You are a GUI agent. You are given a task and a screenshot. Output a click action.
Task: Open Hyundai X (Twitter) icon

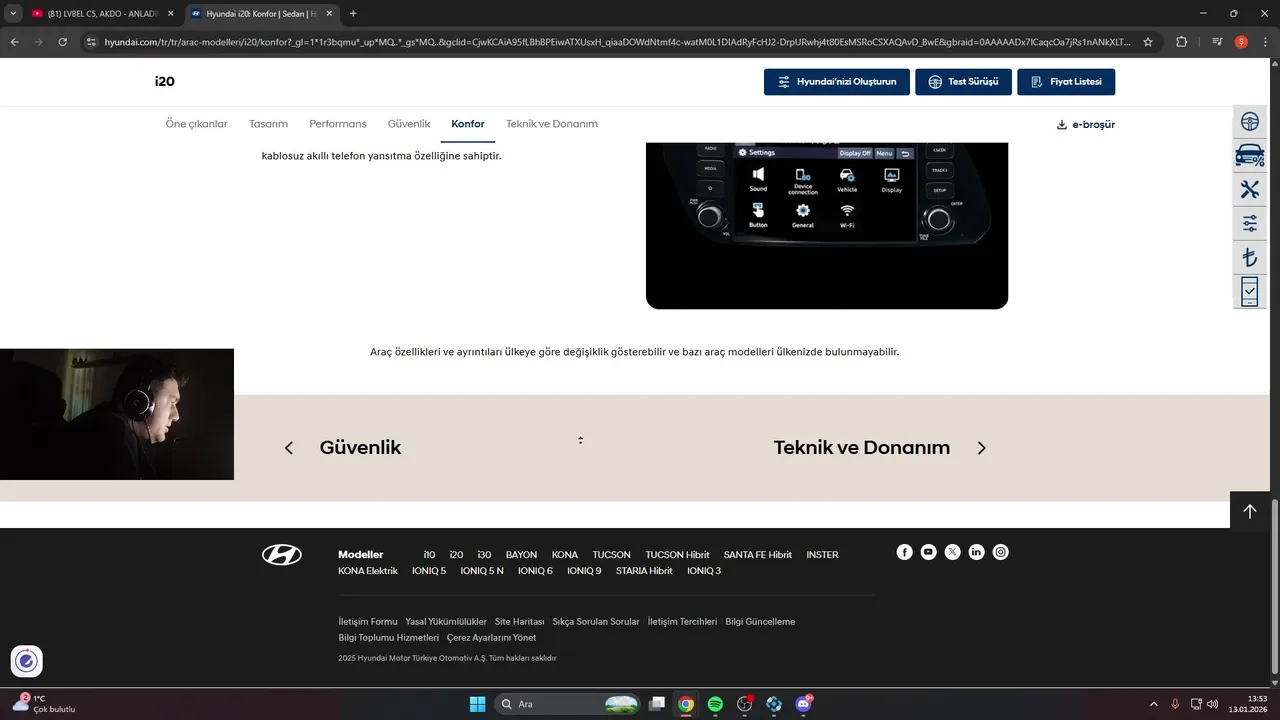point(952,552)
